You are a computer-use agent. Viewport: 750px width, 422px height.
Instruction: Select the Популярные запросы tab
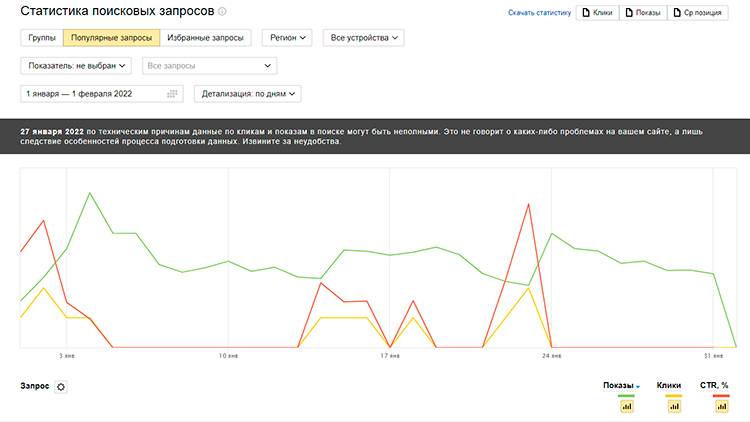(111, 38)
